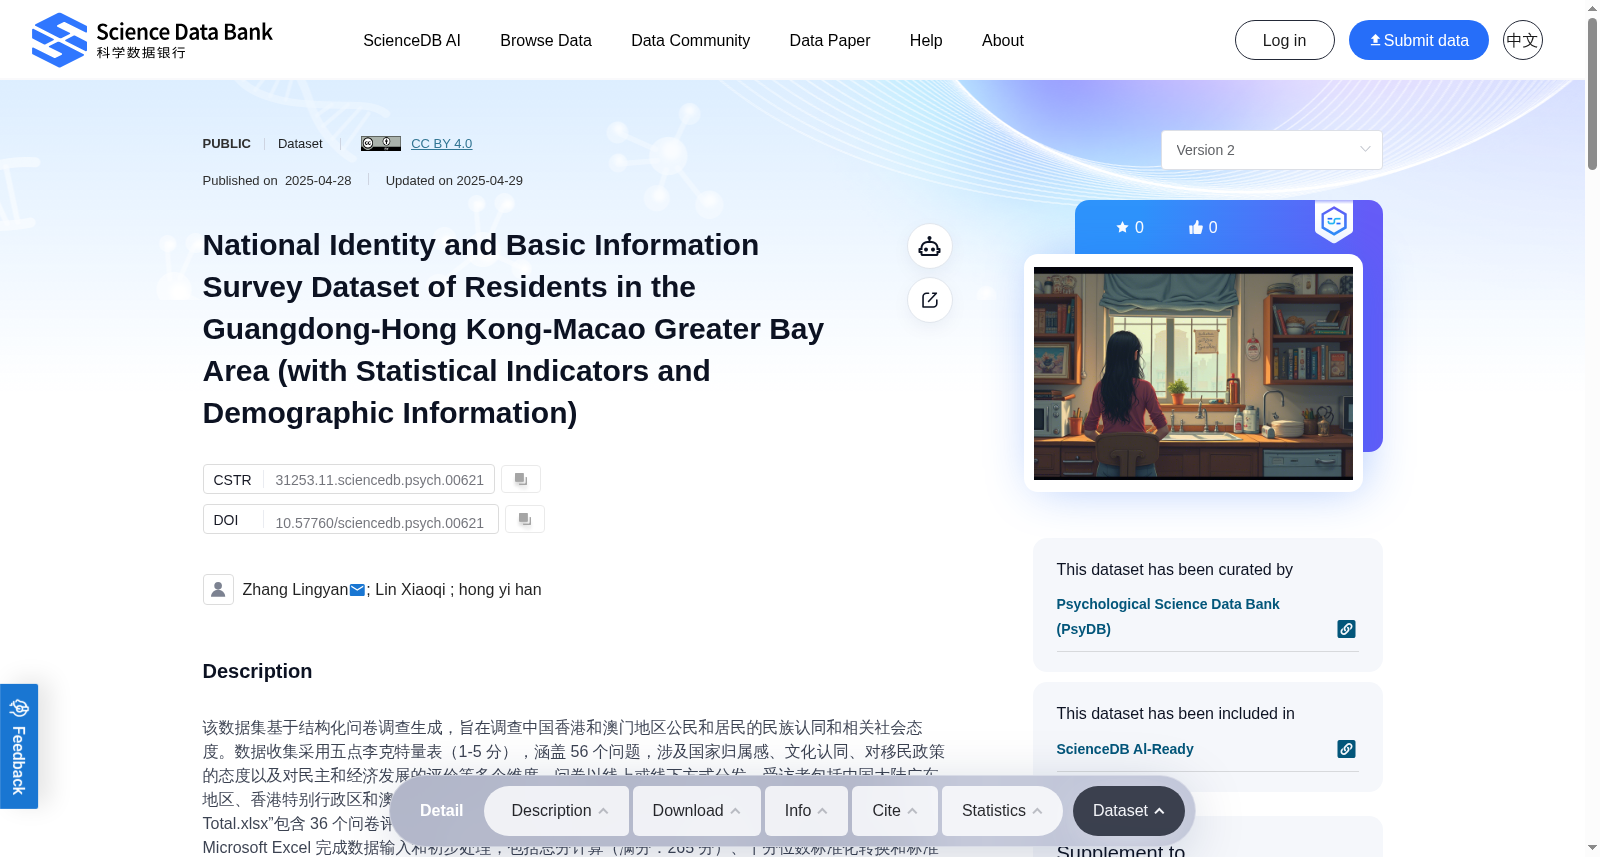Open Psychological Science Data Bank (PsyDB) link
This screenshot has height=857, width=1600.
(1168, 616)
